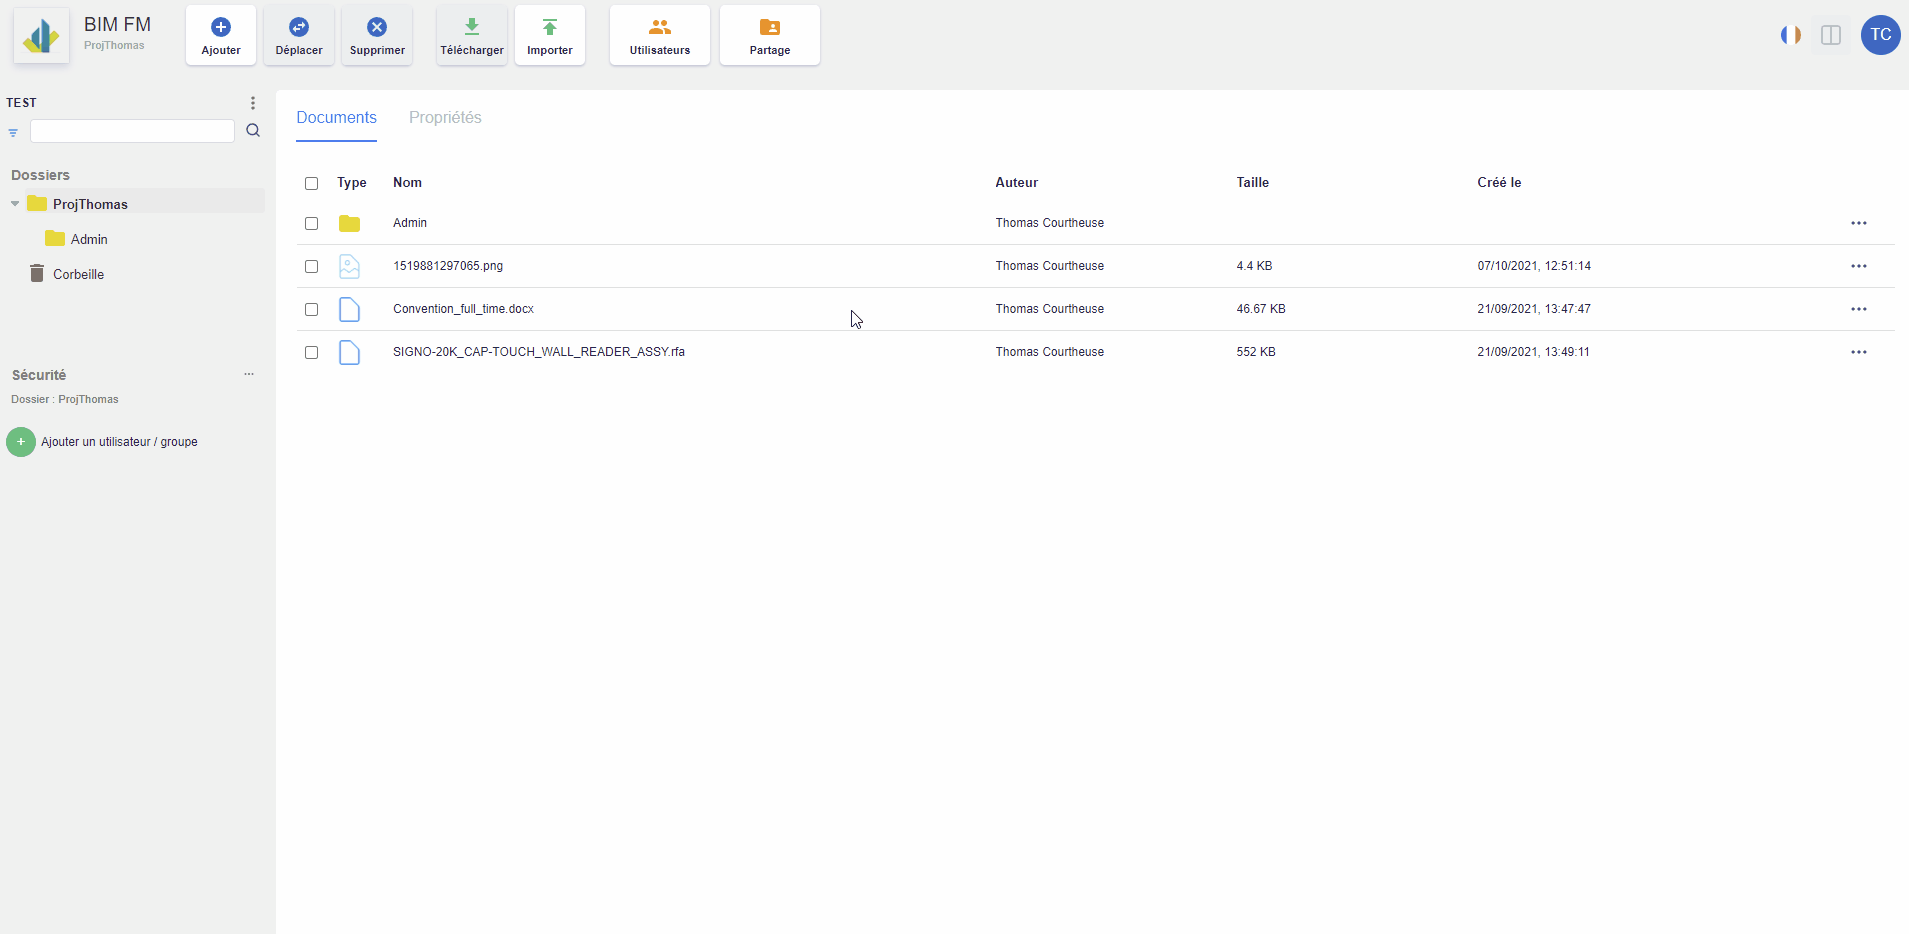Tick the Convention_full_time.docx checkbox
This screenshot has width=1909, height=934.
312,309
